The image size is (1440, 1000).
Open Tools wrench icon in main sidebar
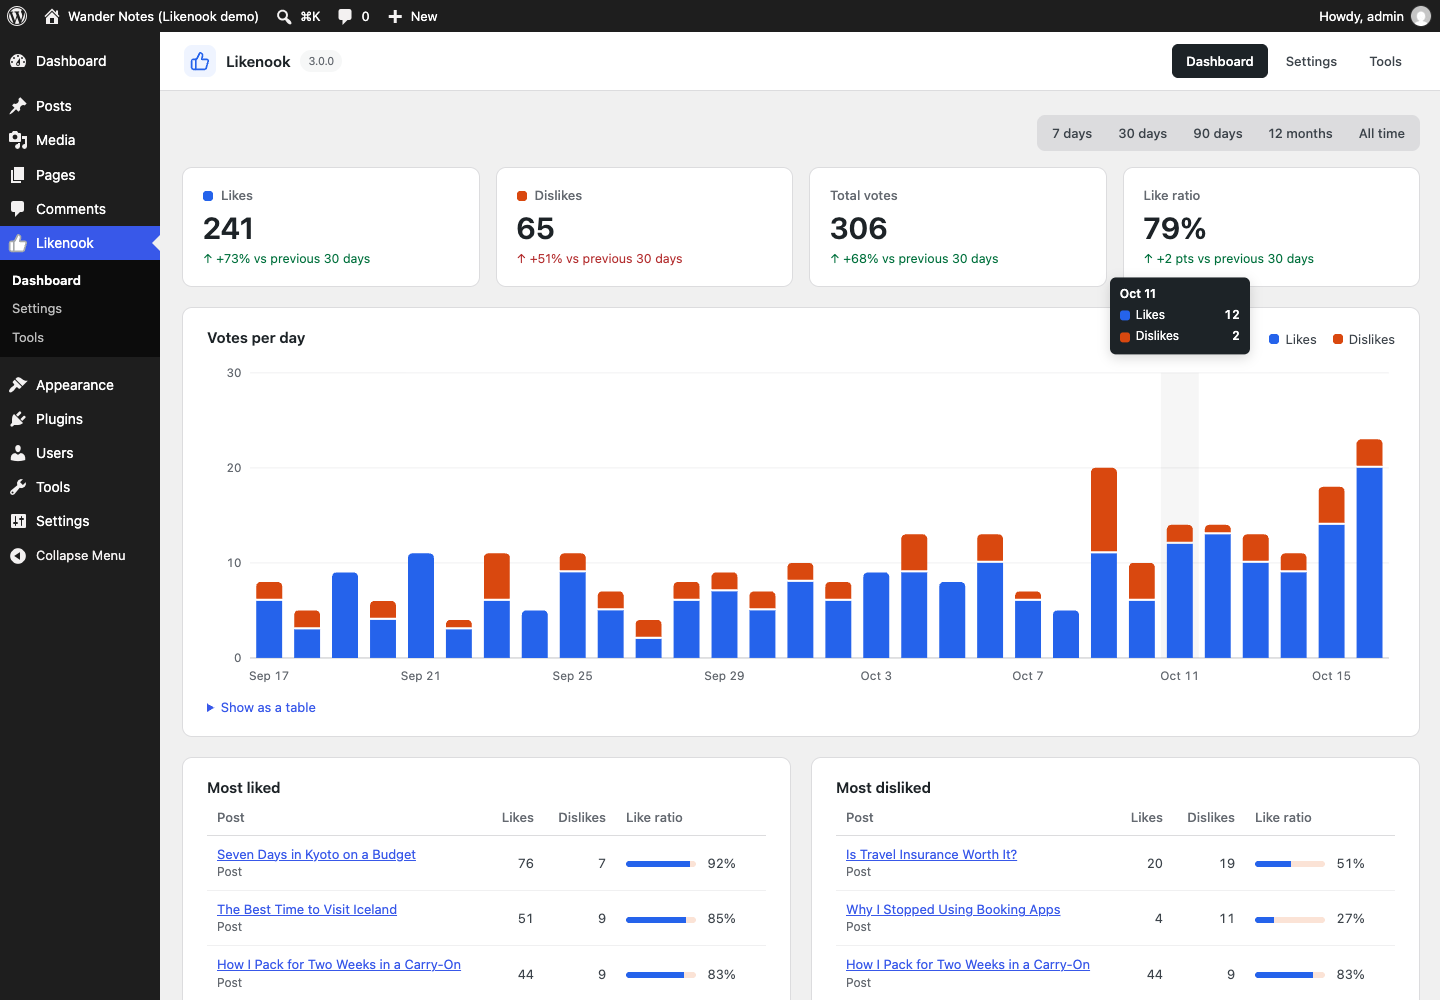pos(18,487)
